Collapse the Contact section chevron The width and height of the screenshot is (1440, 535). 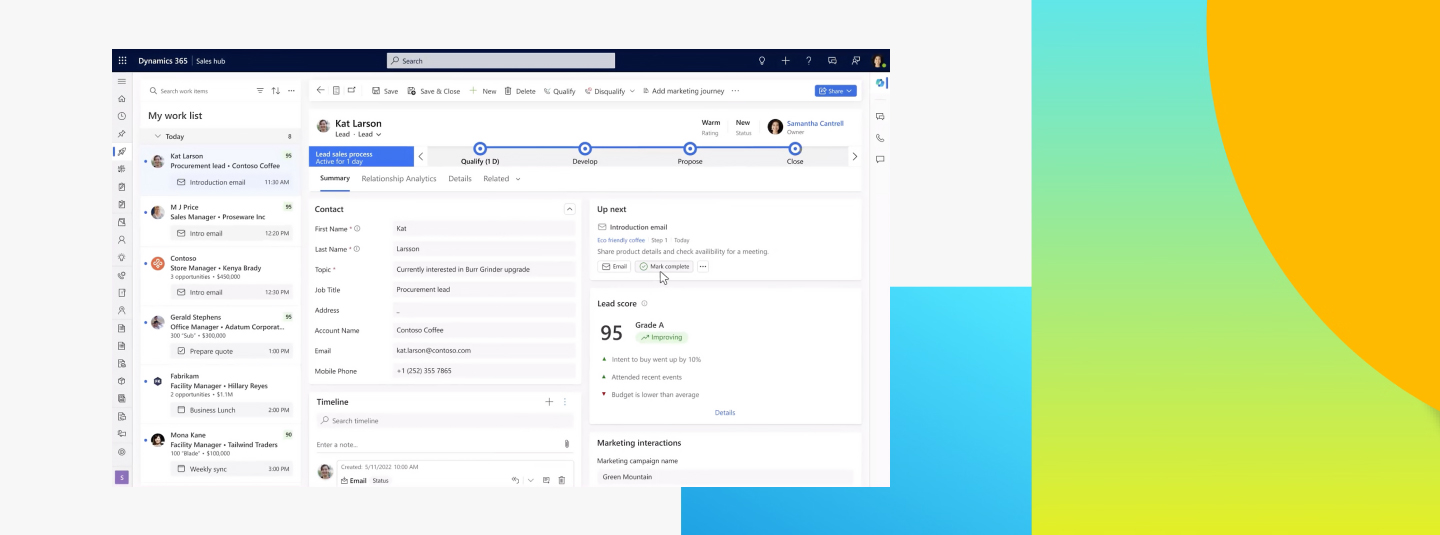[x=569, y=209]
